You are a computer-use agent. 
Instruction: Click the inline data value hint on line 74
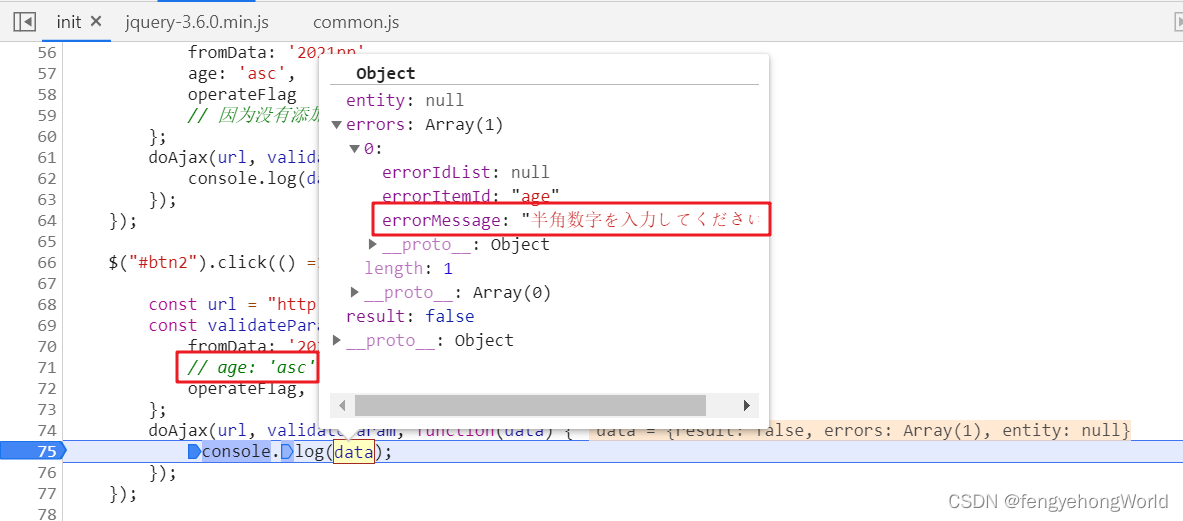(x=860, y=431)
